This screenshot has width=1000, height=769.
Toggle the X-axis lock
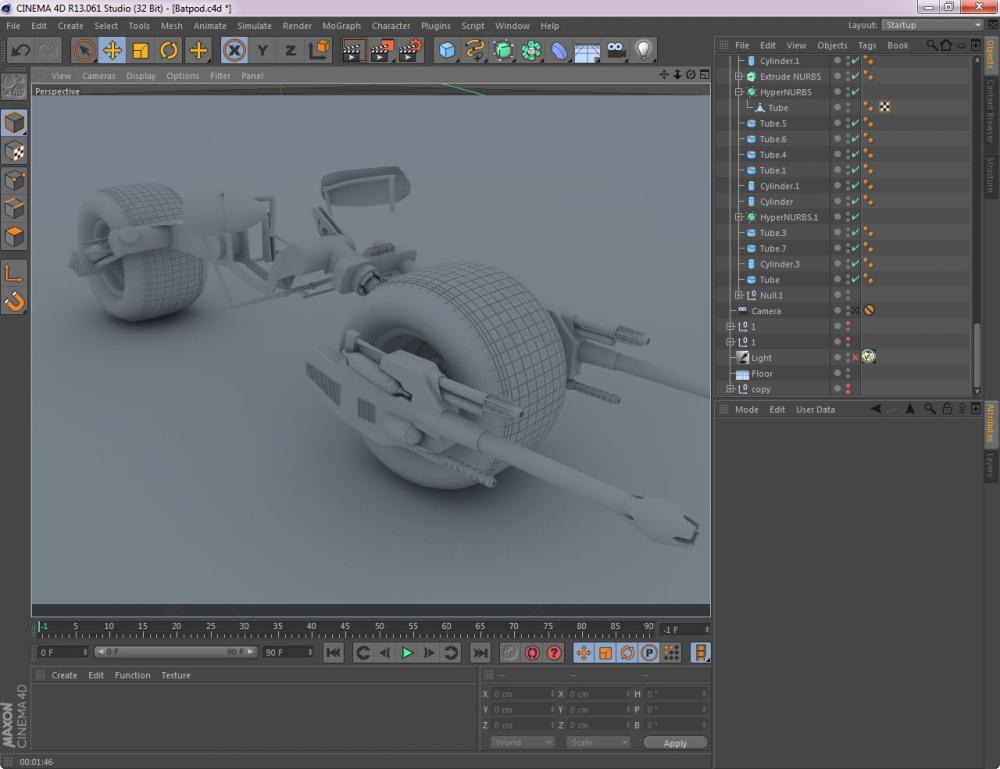click(234, 50)
